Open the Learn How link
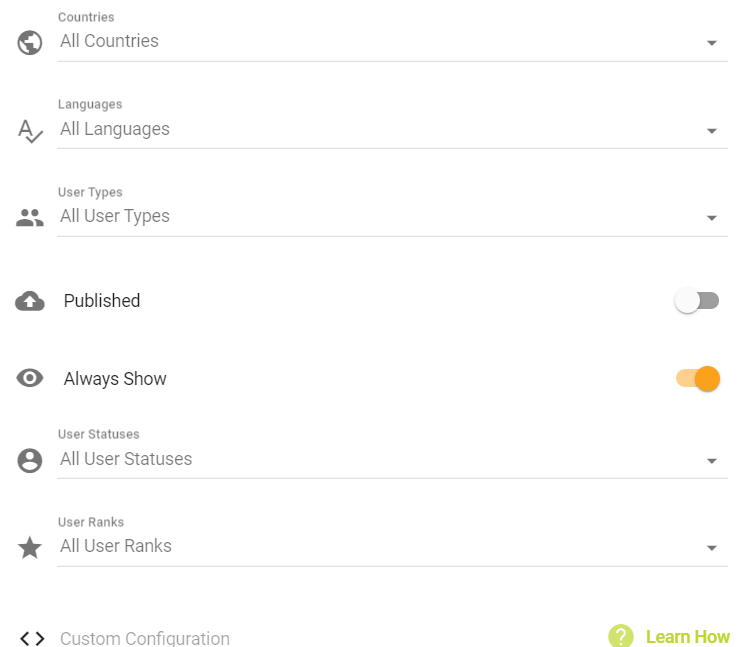The height and width of the screenshot is (647, 750). coord(688,637)
